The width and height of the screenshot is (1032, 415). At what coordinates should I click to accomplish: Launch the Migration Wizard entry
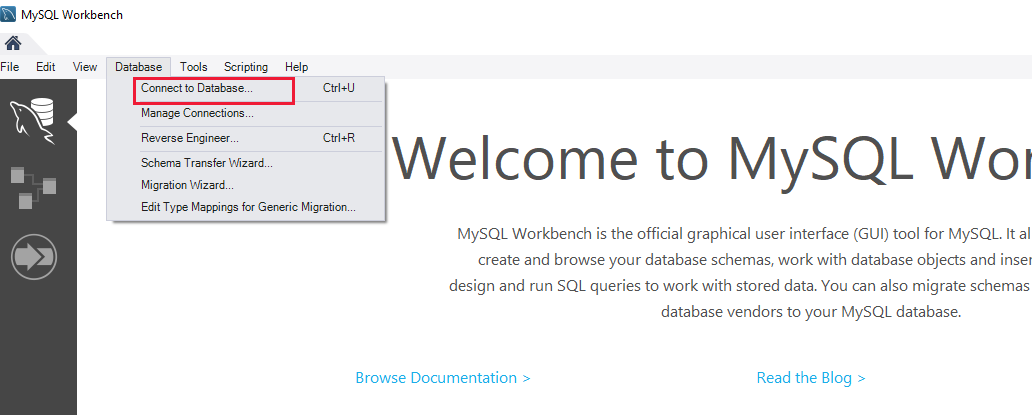click(246, 185)
